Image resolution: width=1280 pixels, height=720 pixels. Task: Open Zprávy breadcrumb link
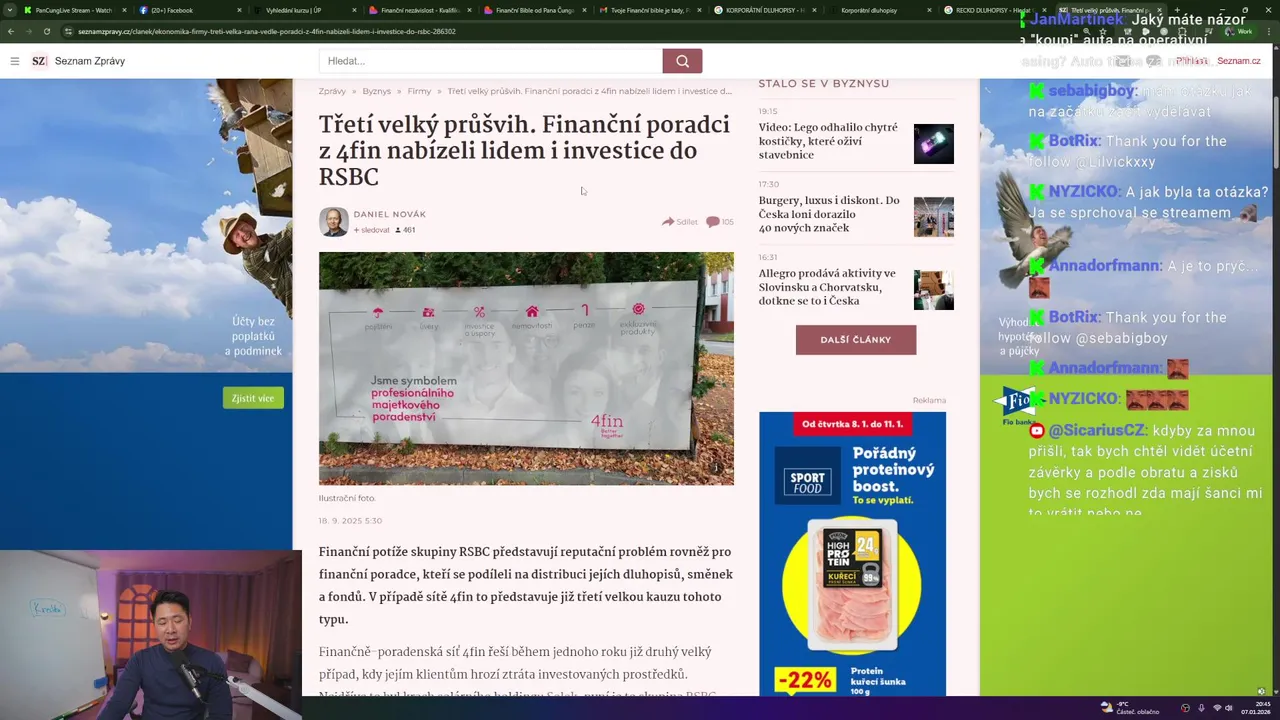tap(332, 91)
